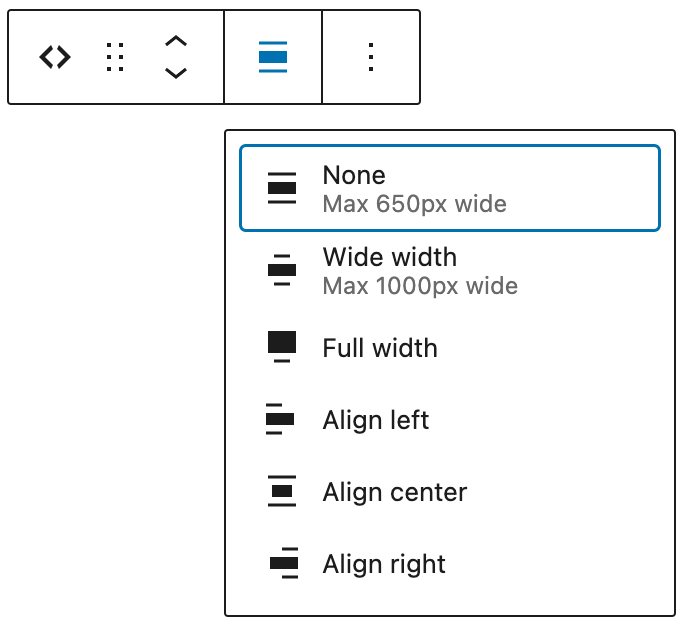Click the code block type icon

tap(55, 57)
